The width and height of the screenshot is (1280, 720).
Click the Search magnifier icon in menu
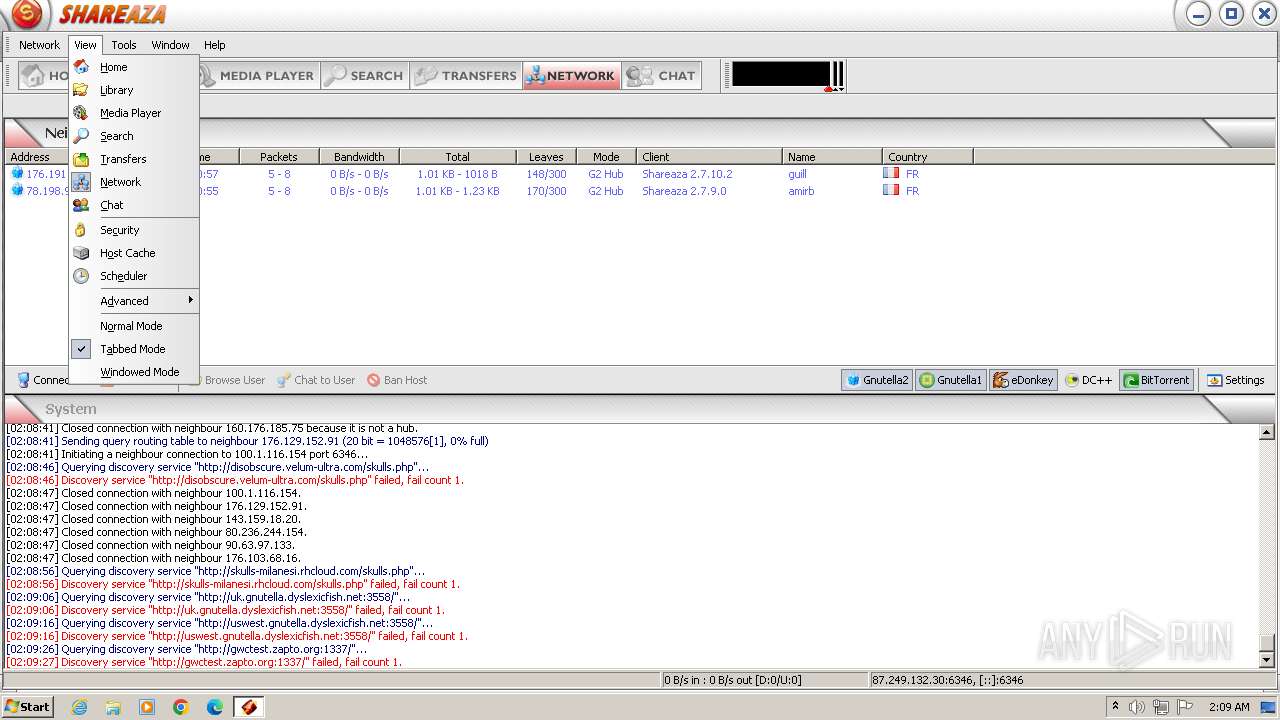[x=81, y=136]
